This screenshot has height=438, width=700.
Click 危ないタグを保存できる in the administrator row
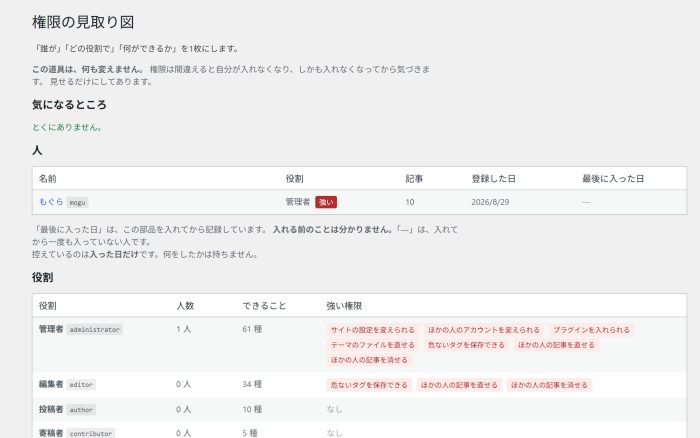click(x=466, y=345)
